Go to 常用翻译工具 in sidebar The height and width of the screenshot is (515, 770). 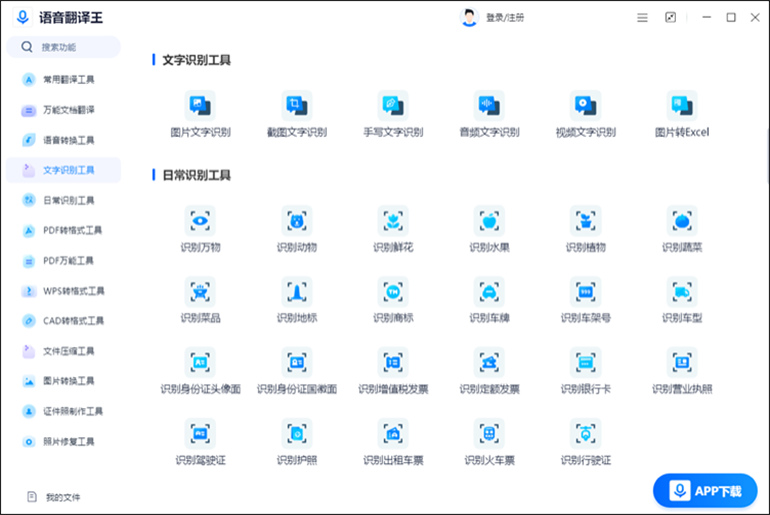click(63, 80)
